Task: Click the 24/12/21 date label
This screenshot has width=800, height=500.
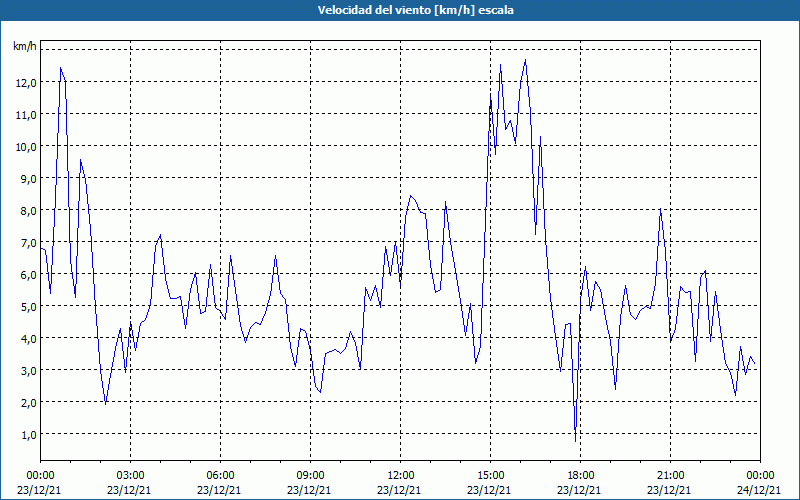Action: (759, 490)
